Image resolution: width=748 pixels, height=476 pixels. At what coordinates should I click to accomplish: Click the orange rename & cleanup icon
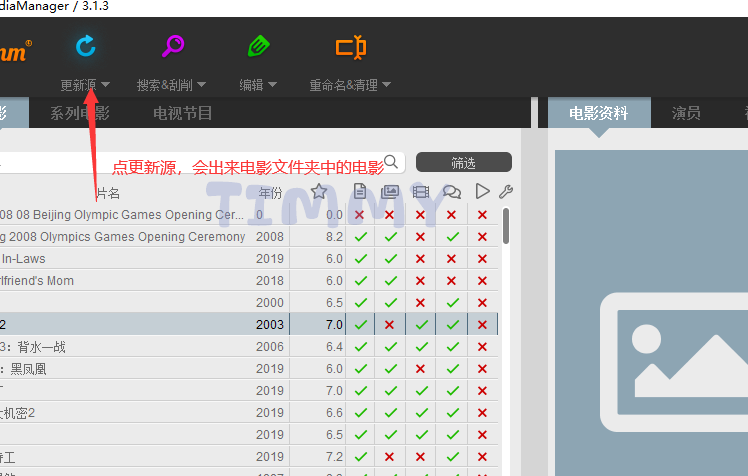(351, 47)
